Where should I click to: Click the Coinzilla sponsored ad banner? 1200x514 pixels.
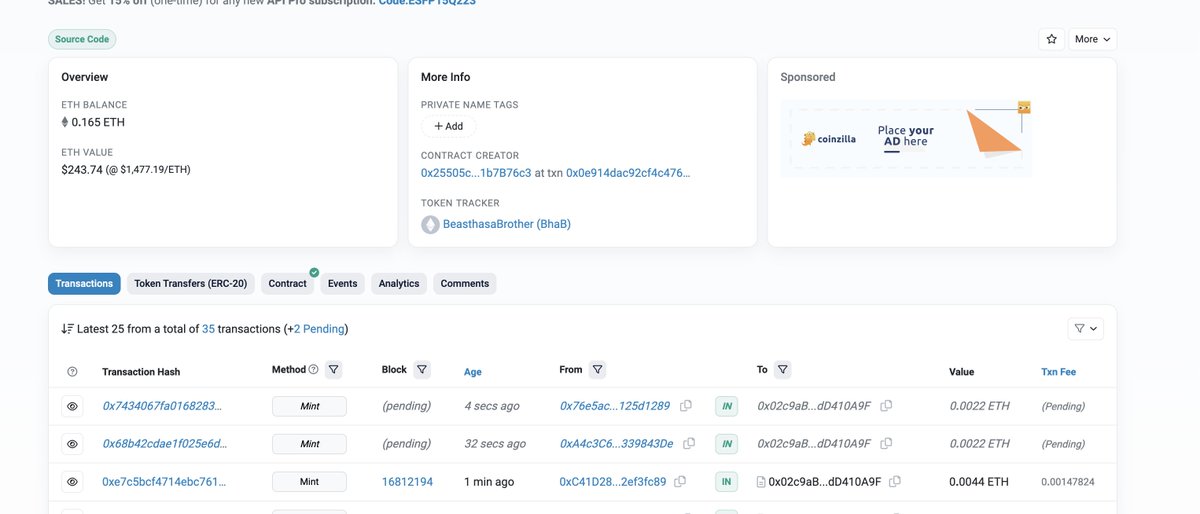coord(906,139)
